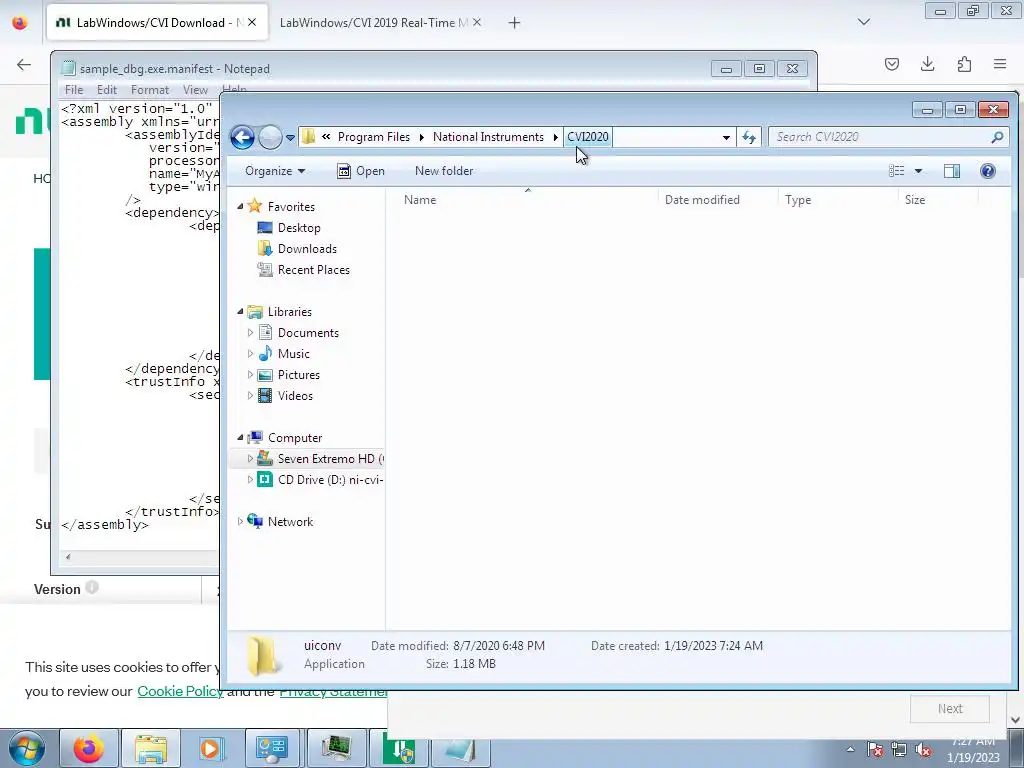Expand the Videos library node

250,396
